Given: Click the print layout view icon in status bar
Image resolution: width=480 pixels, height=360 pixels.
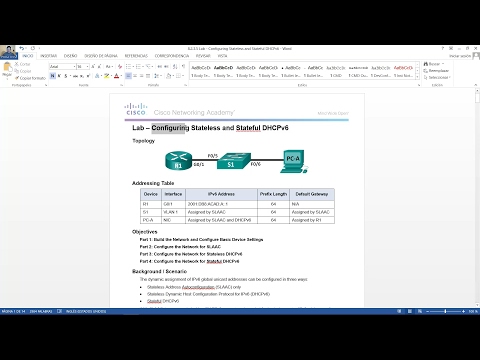Looking at the screenshot, I should 410,311.
